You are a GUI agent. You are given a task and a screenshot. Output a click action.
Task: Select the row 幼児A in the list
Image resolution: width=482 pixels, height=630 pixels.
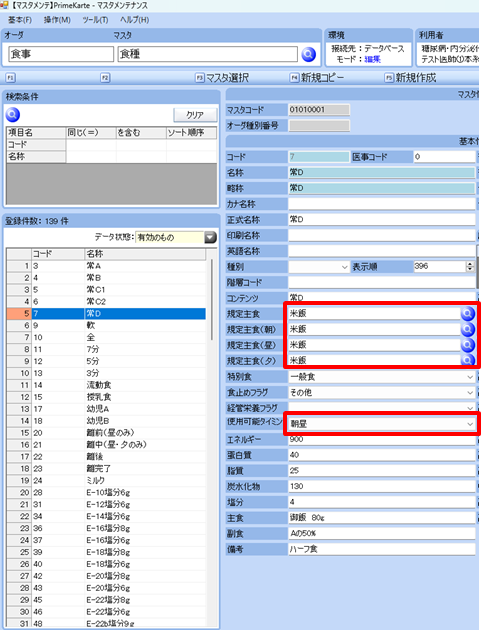click(106, 409)
